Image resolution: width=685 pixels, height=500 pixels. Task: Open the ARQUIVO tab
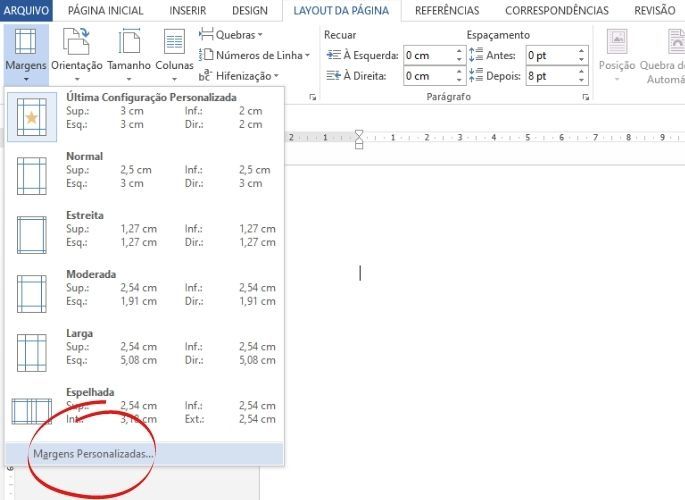(x=28, y=11)
